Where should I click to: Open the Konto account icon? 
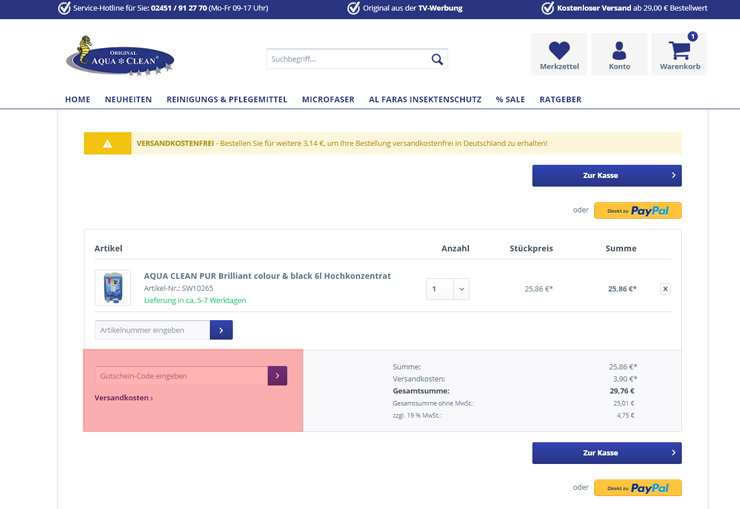tap(619, 54)
